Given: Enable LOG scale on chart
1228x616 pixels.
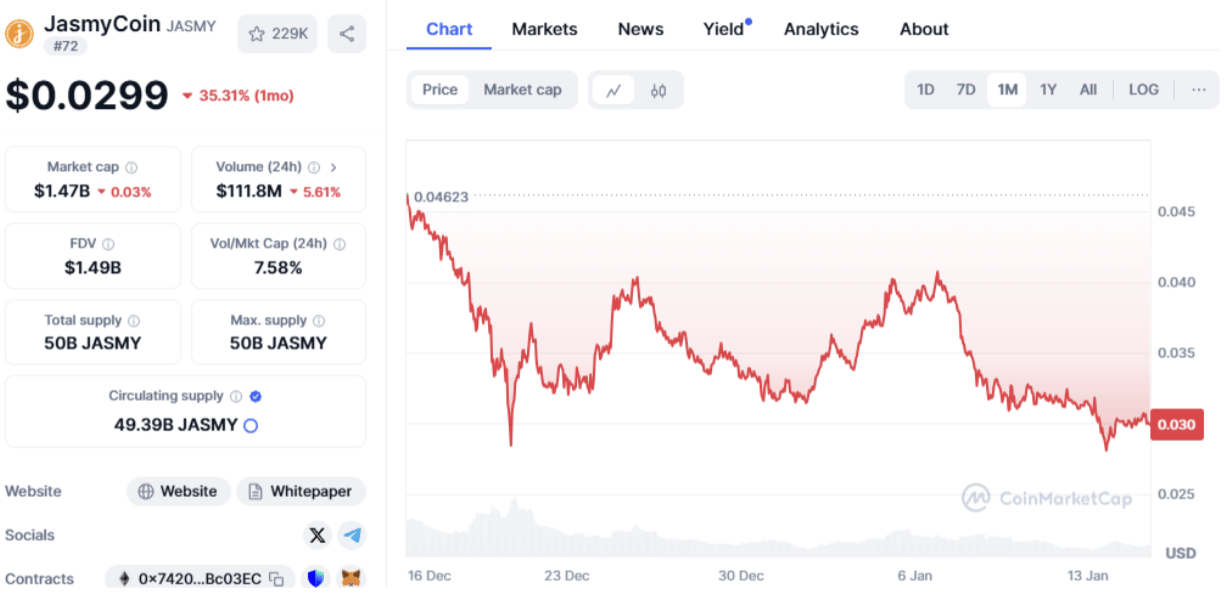Looking at the screenshot, I should (1143, 90).
